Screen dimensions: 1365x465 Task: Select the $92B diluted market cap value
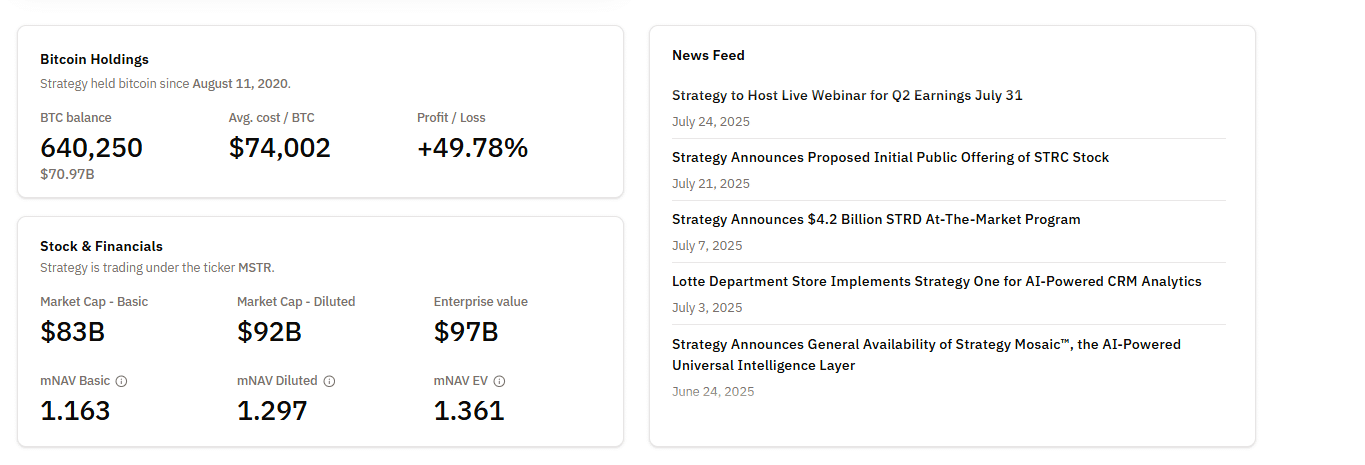[269, 332]
